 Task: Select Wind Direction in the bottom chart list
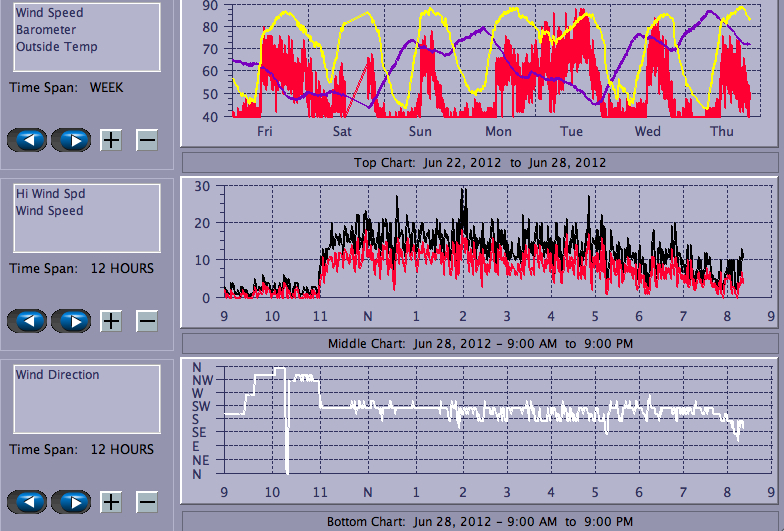57,375
